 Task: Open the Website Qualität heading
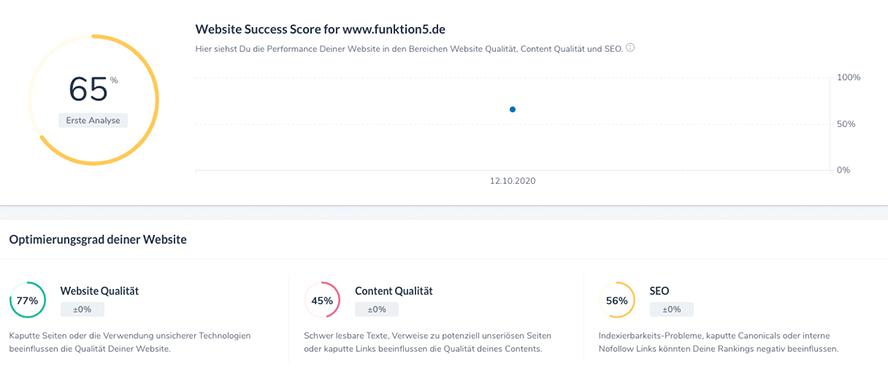click(100, 291)
